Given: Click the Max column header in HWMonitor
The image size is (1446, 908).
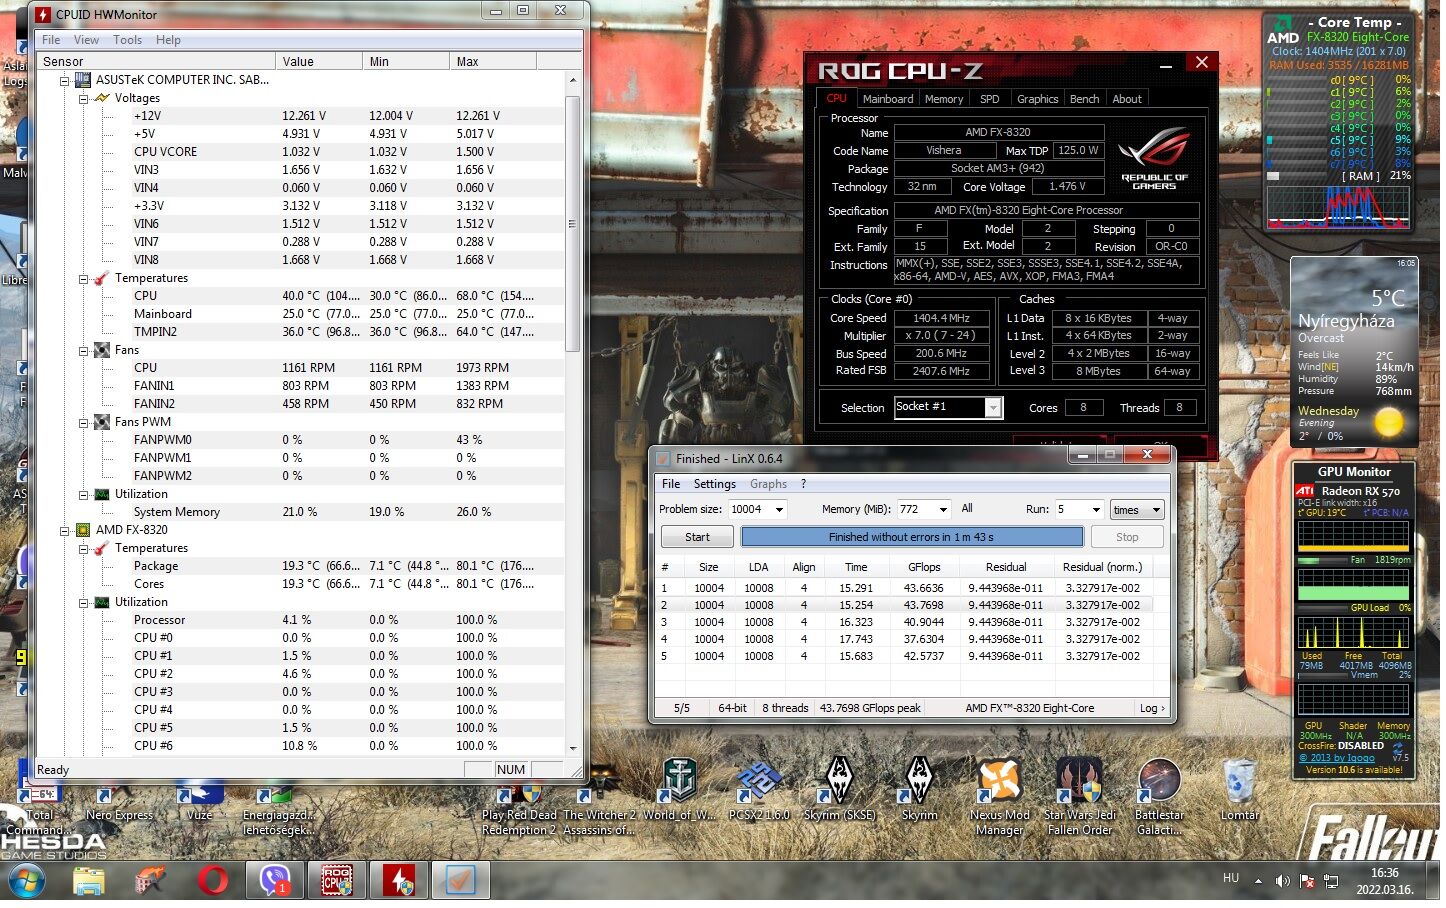Looking at the screenshot, I should pyautogui.click(x=495, y=62).
